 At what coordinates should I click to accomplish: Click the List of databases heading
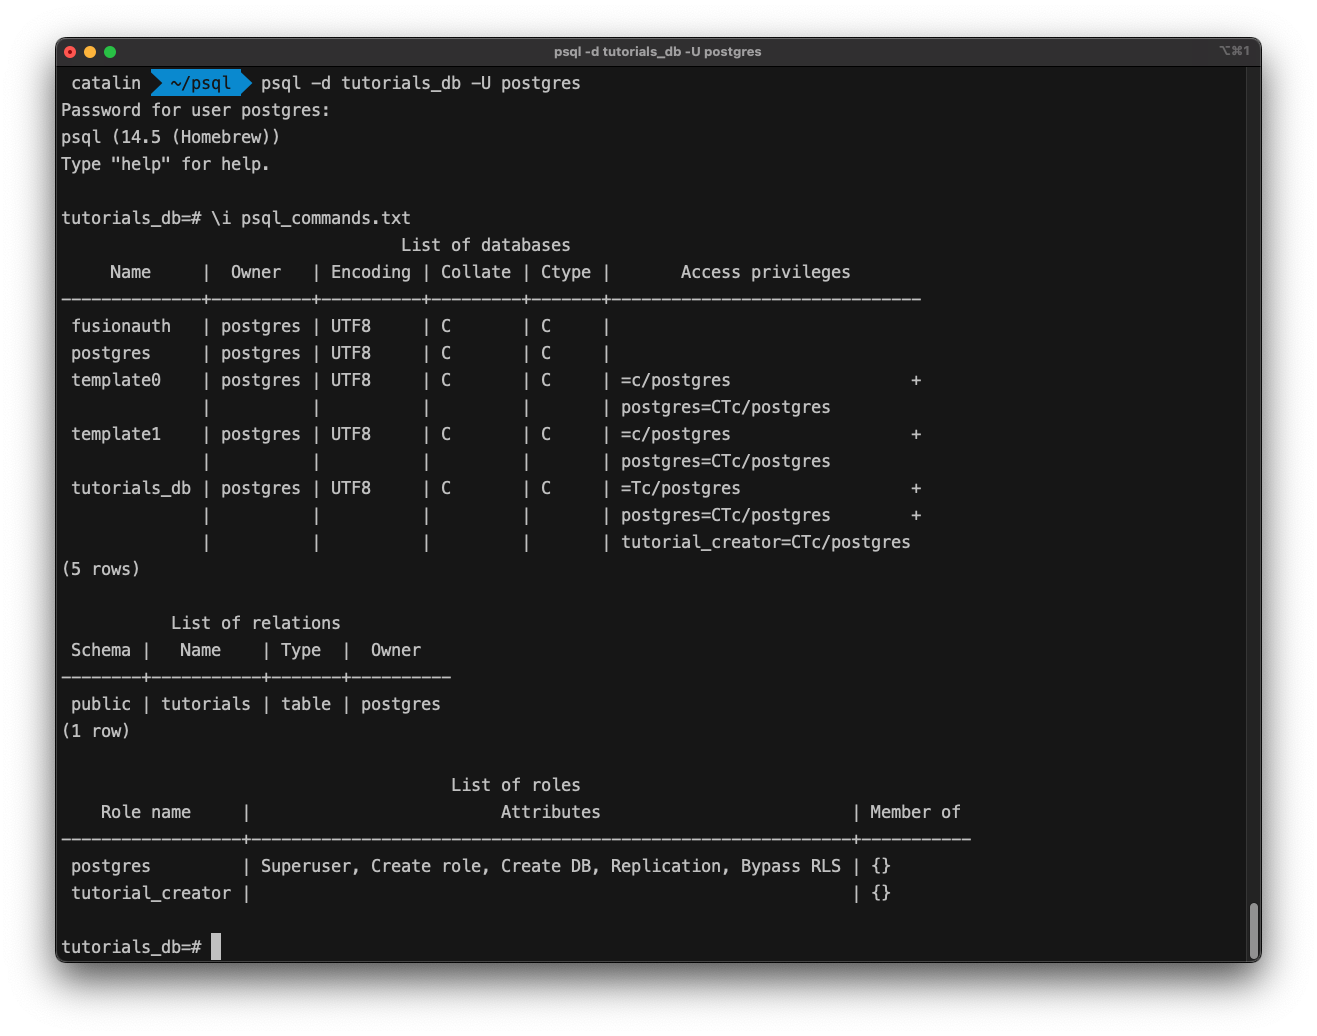pyautogui.click(x=485, y=244)
